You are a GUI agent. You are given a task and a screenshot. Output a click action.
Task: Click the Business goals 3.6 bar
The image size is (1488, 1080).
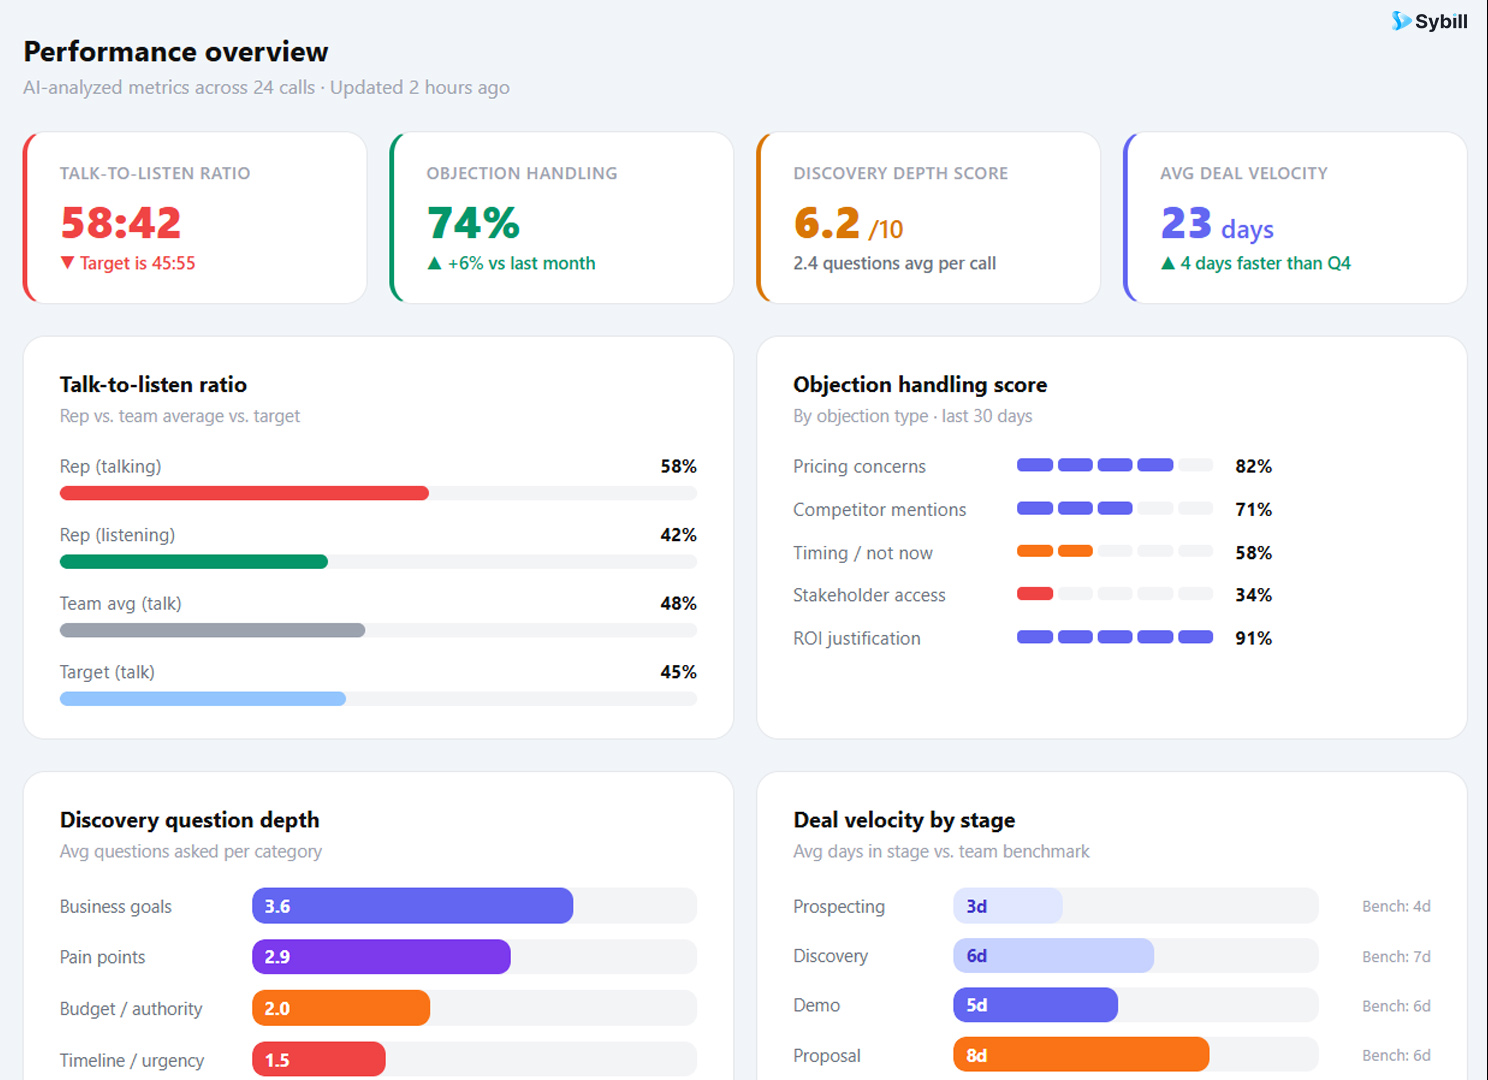(412, 906)
